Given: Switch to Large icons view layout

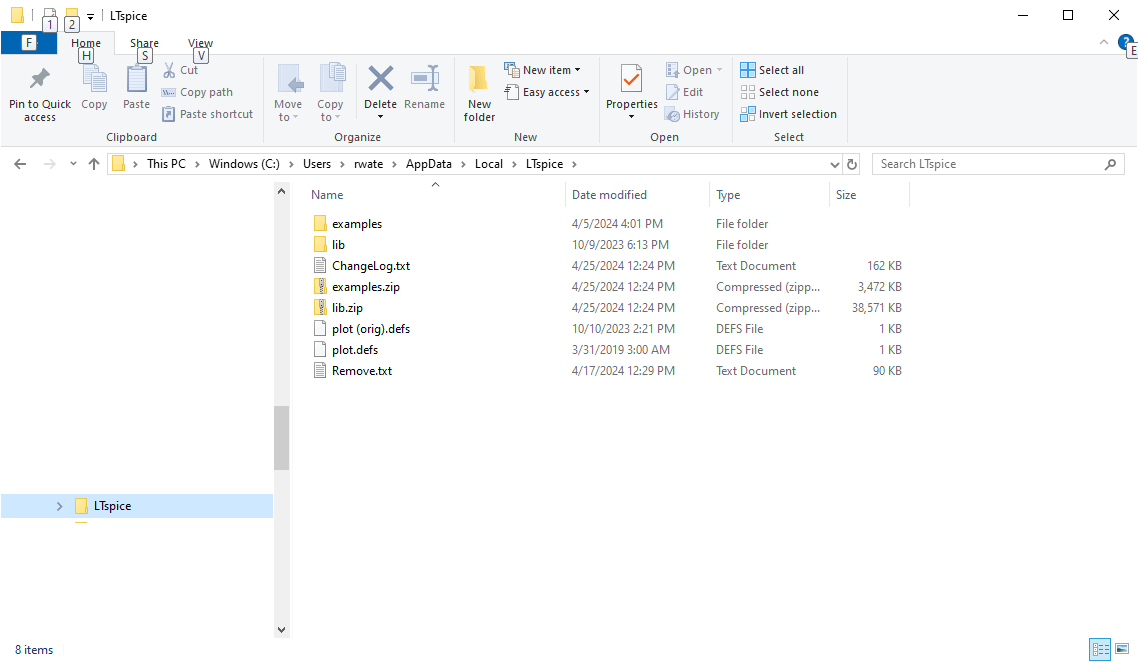Looking at the screenshot, I should coord(1122,649).
